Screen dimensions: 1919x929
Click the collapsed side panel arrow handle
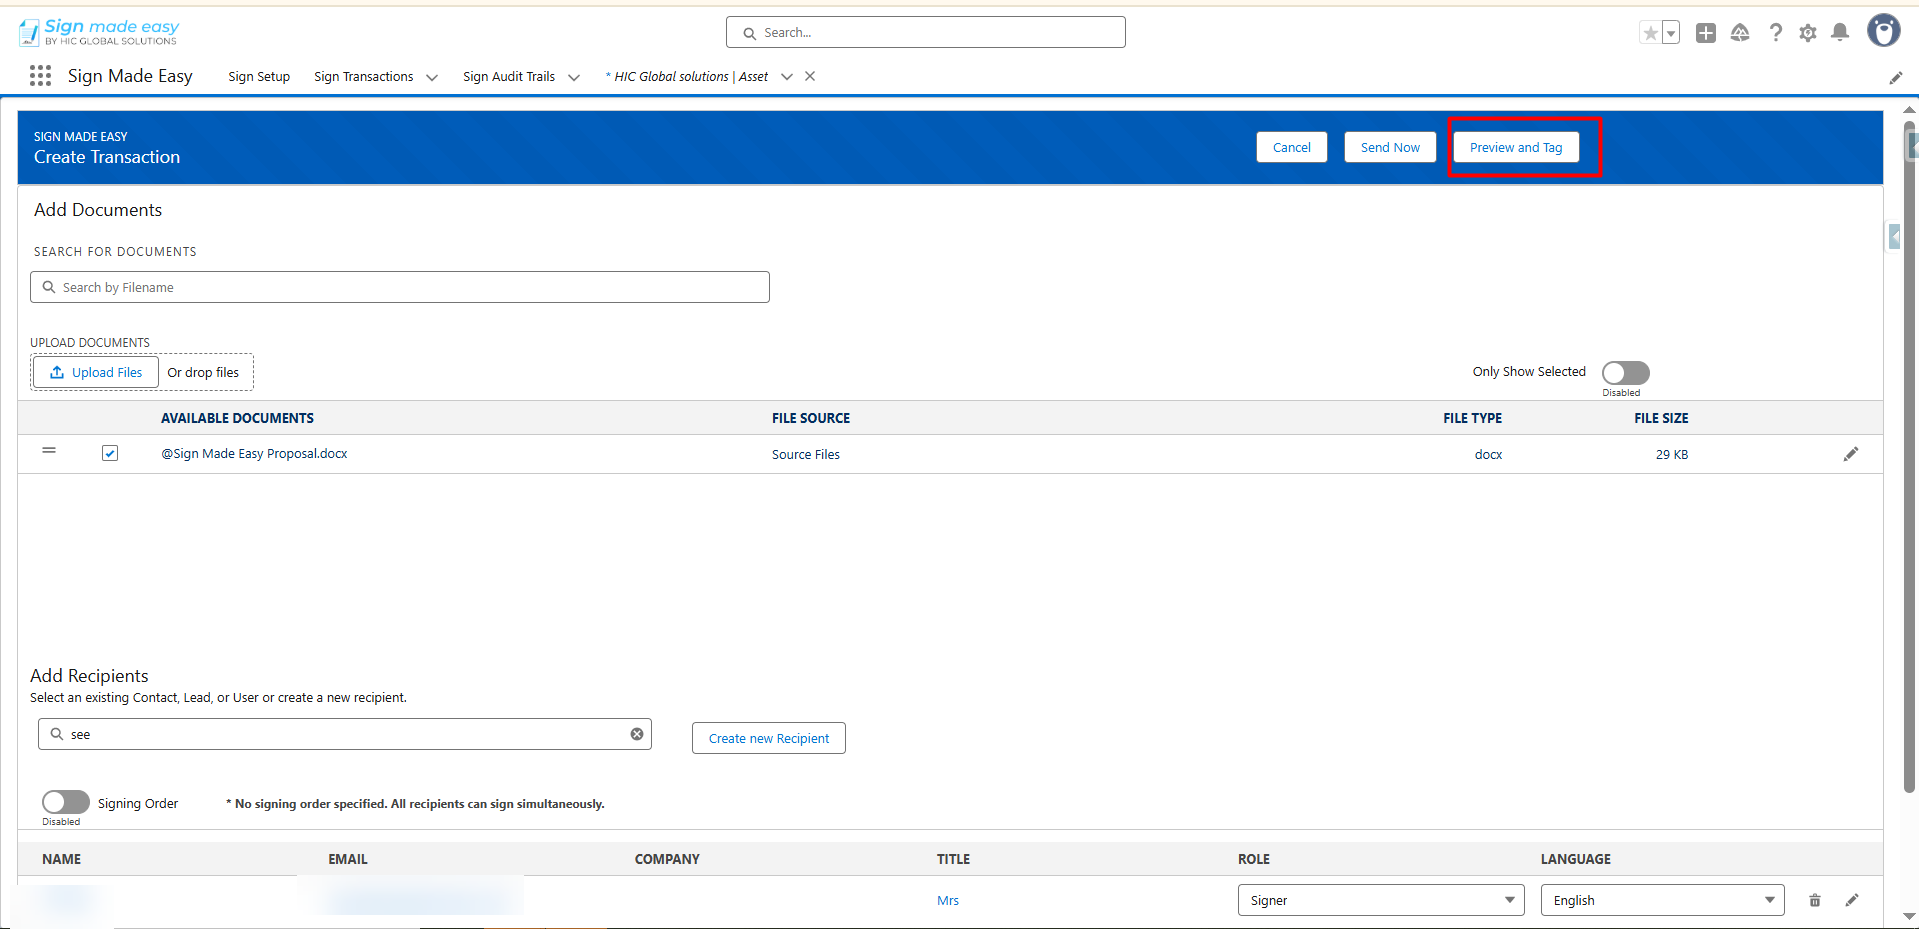pos(1893,237)
